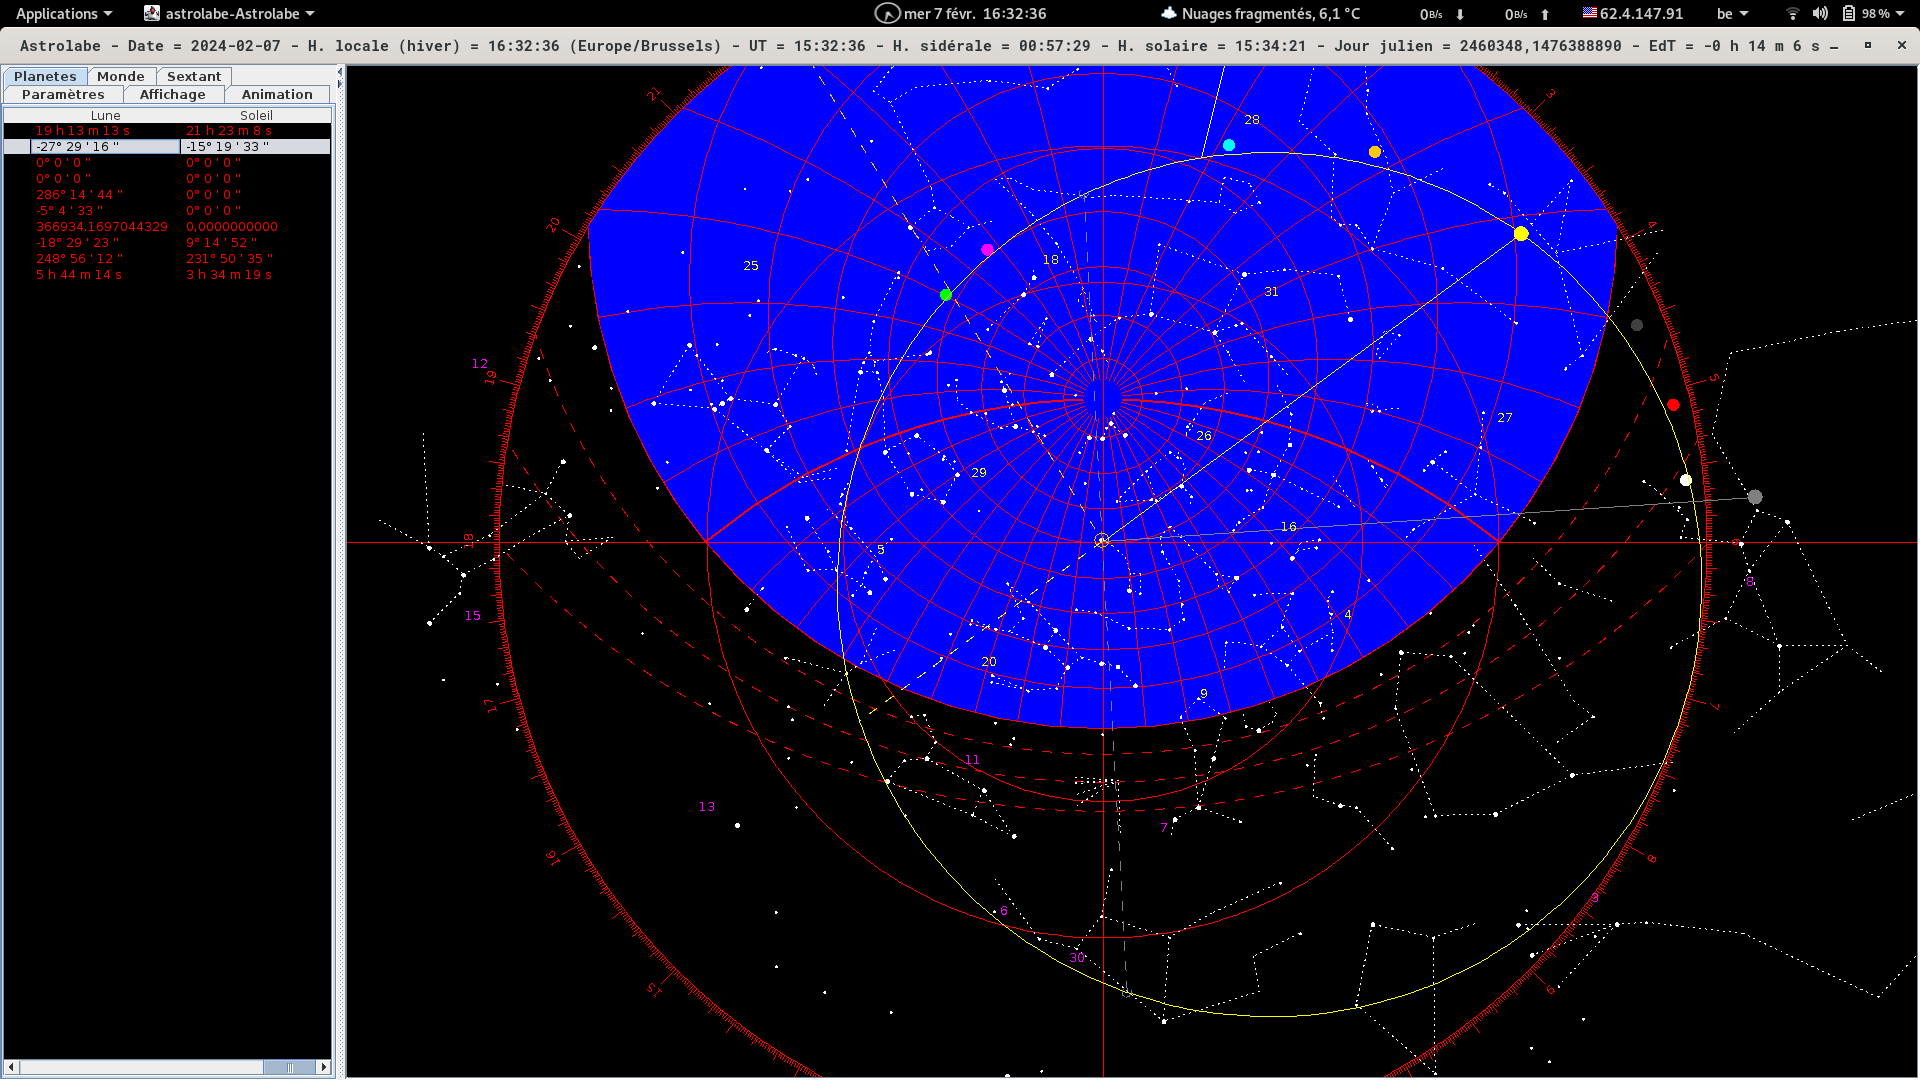Switch to the Monde tab

(x=121, y=77)
